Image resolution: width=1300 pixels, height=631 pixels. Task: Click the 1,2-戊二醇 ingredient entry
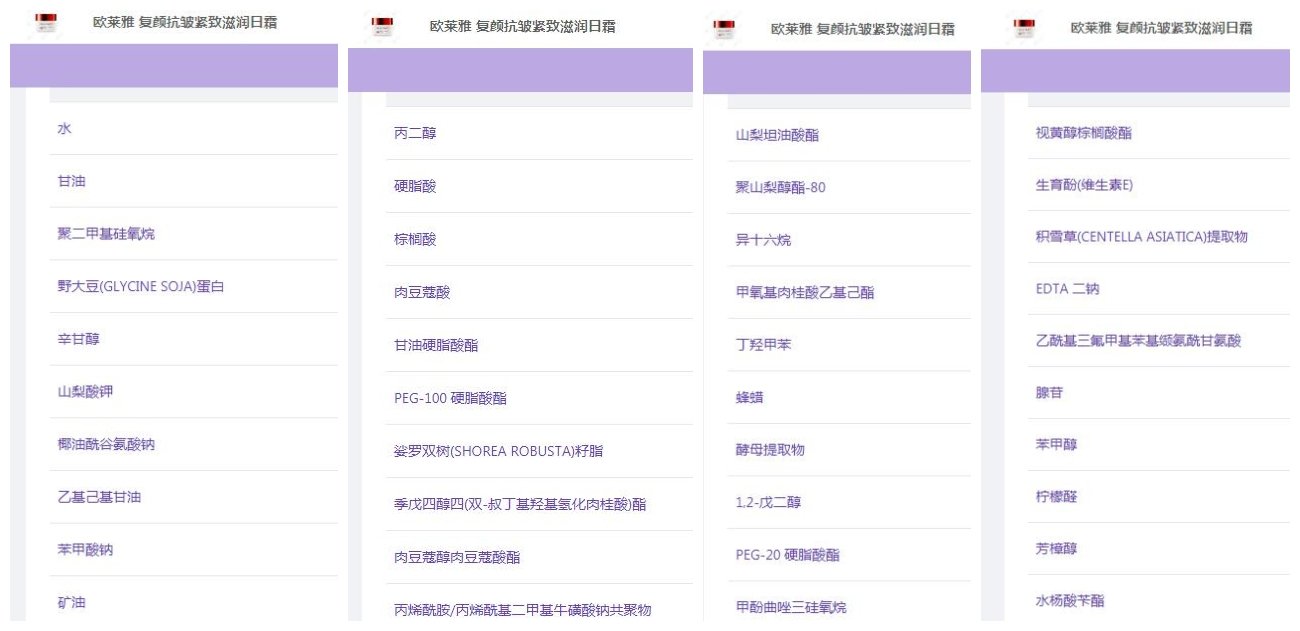tap(768, 502)
